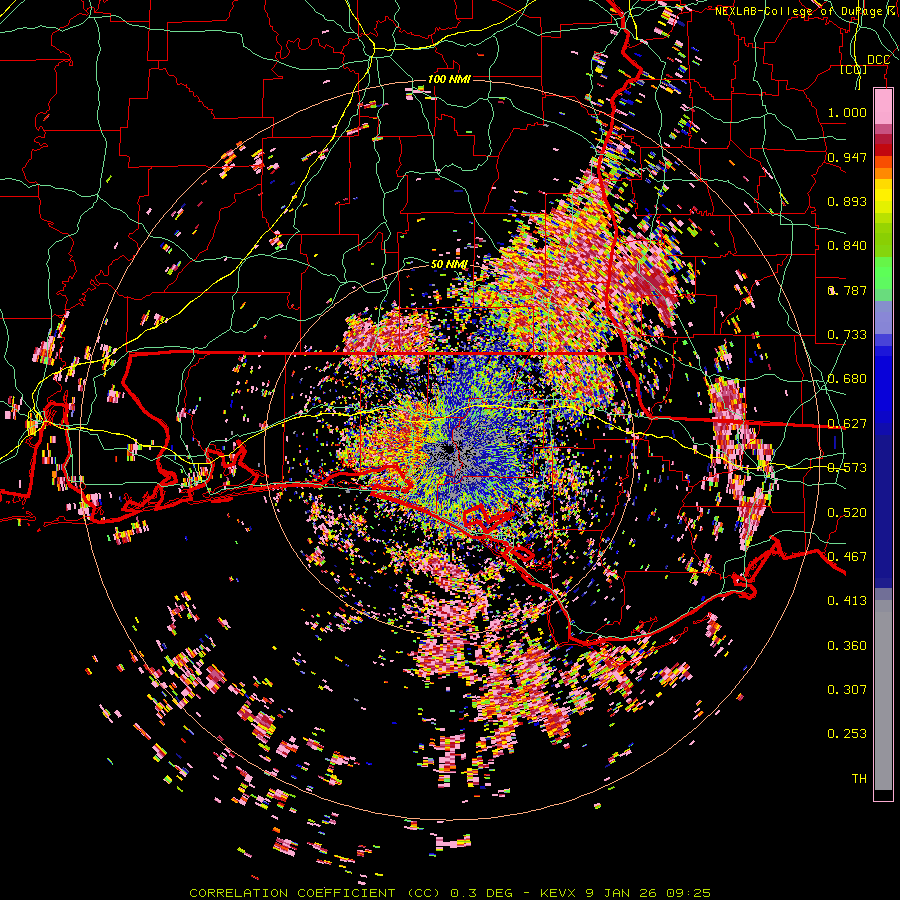Image resolution: width=900 pixels, height=900 pixels.
Task: Click the CORRELATION COEFFICIENT (CC) caption text
Action: 315,893
